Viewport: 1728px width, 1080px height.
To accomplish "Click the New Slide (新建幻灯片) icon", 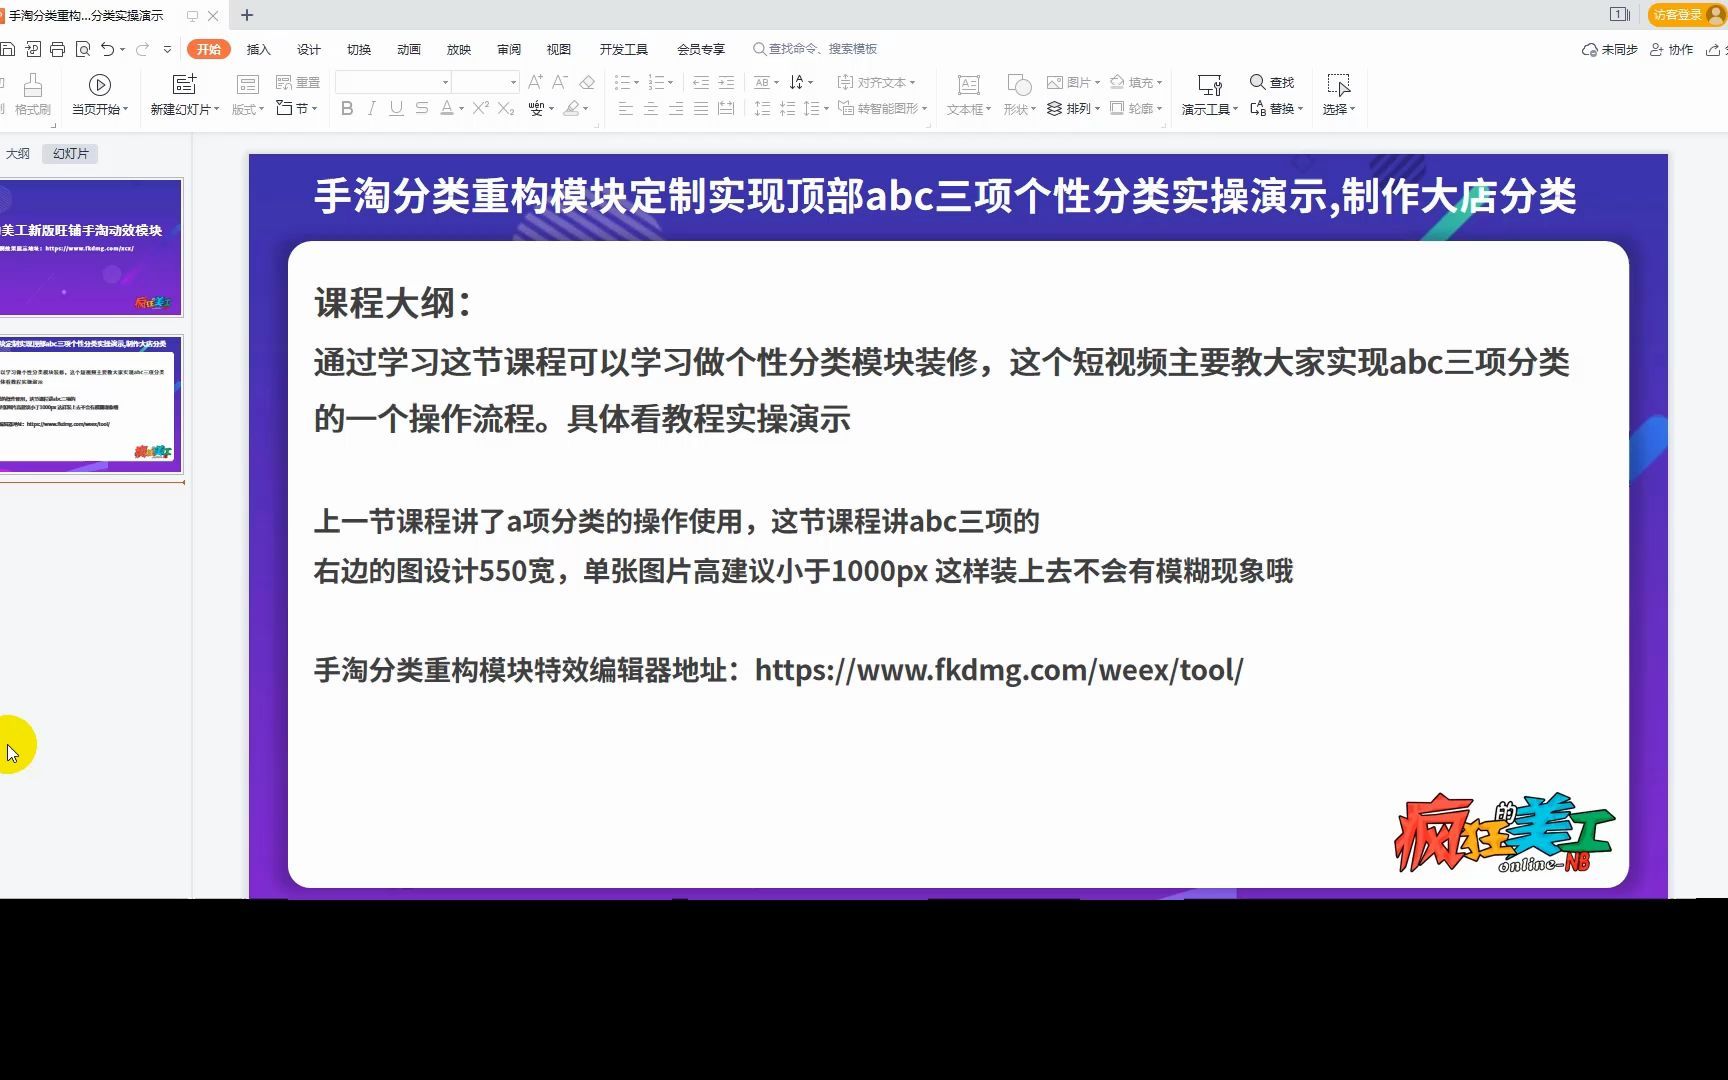I will [184, 85].
